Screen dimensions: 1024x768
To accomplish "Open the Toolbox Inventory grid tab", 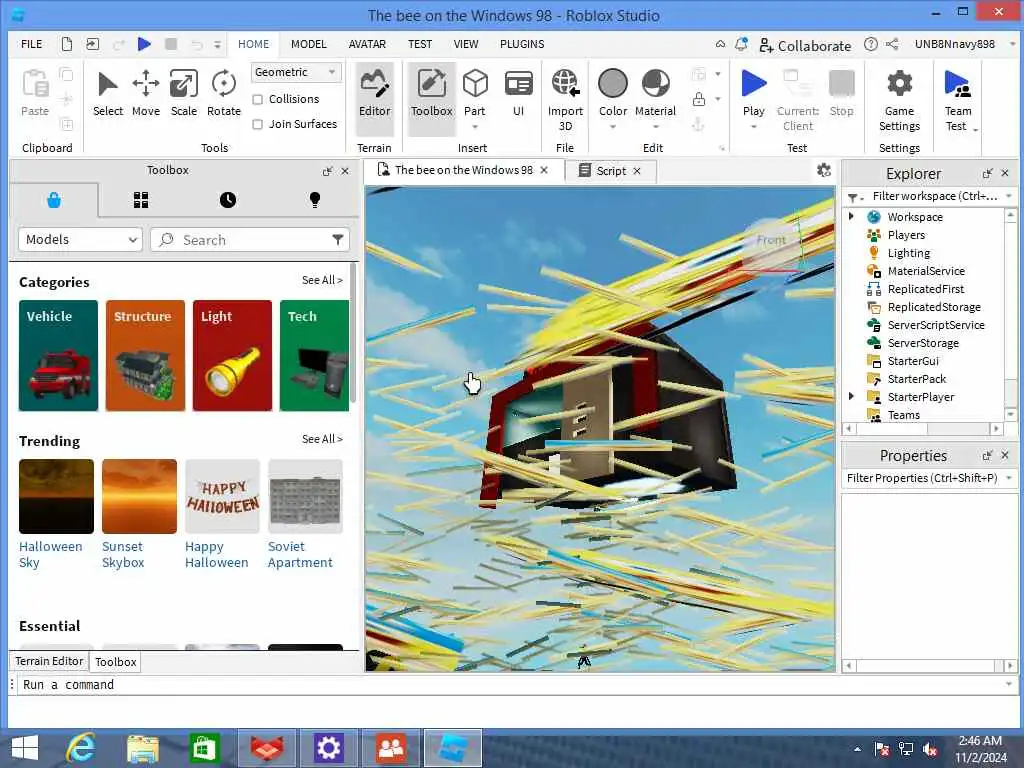I will tap(141, 200).
